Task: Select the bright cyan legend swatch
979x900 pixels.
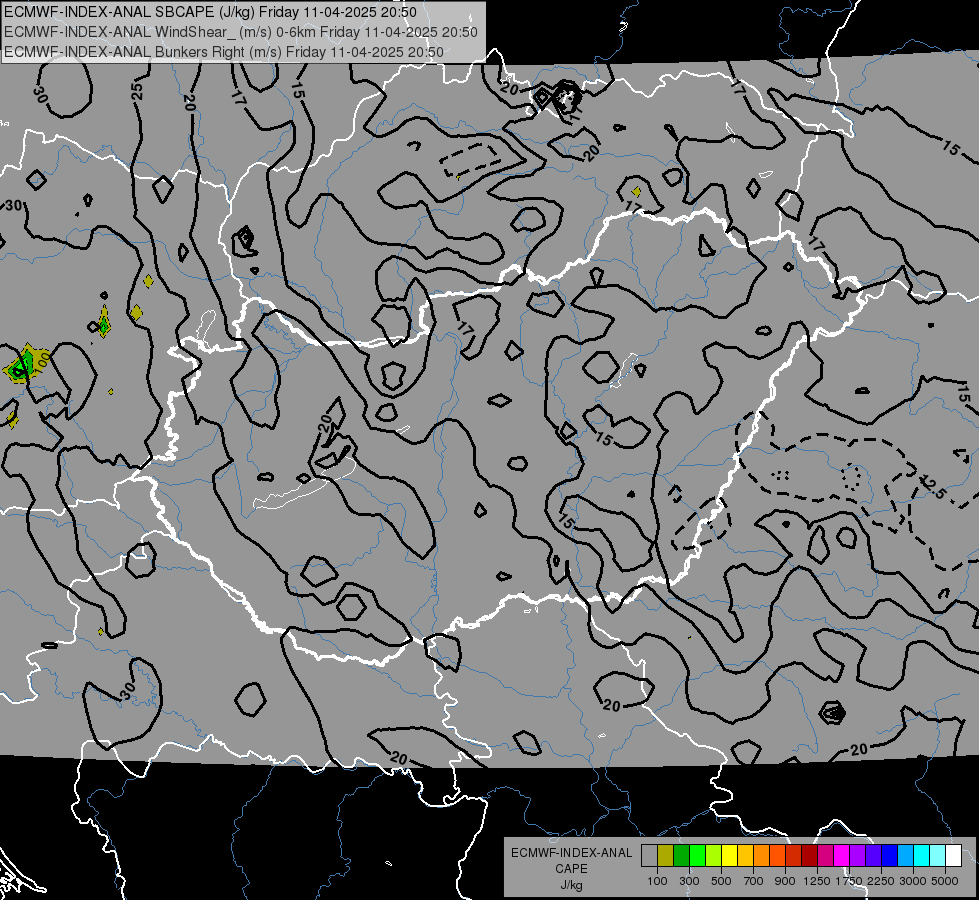Action: [922, 855]
